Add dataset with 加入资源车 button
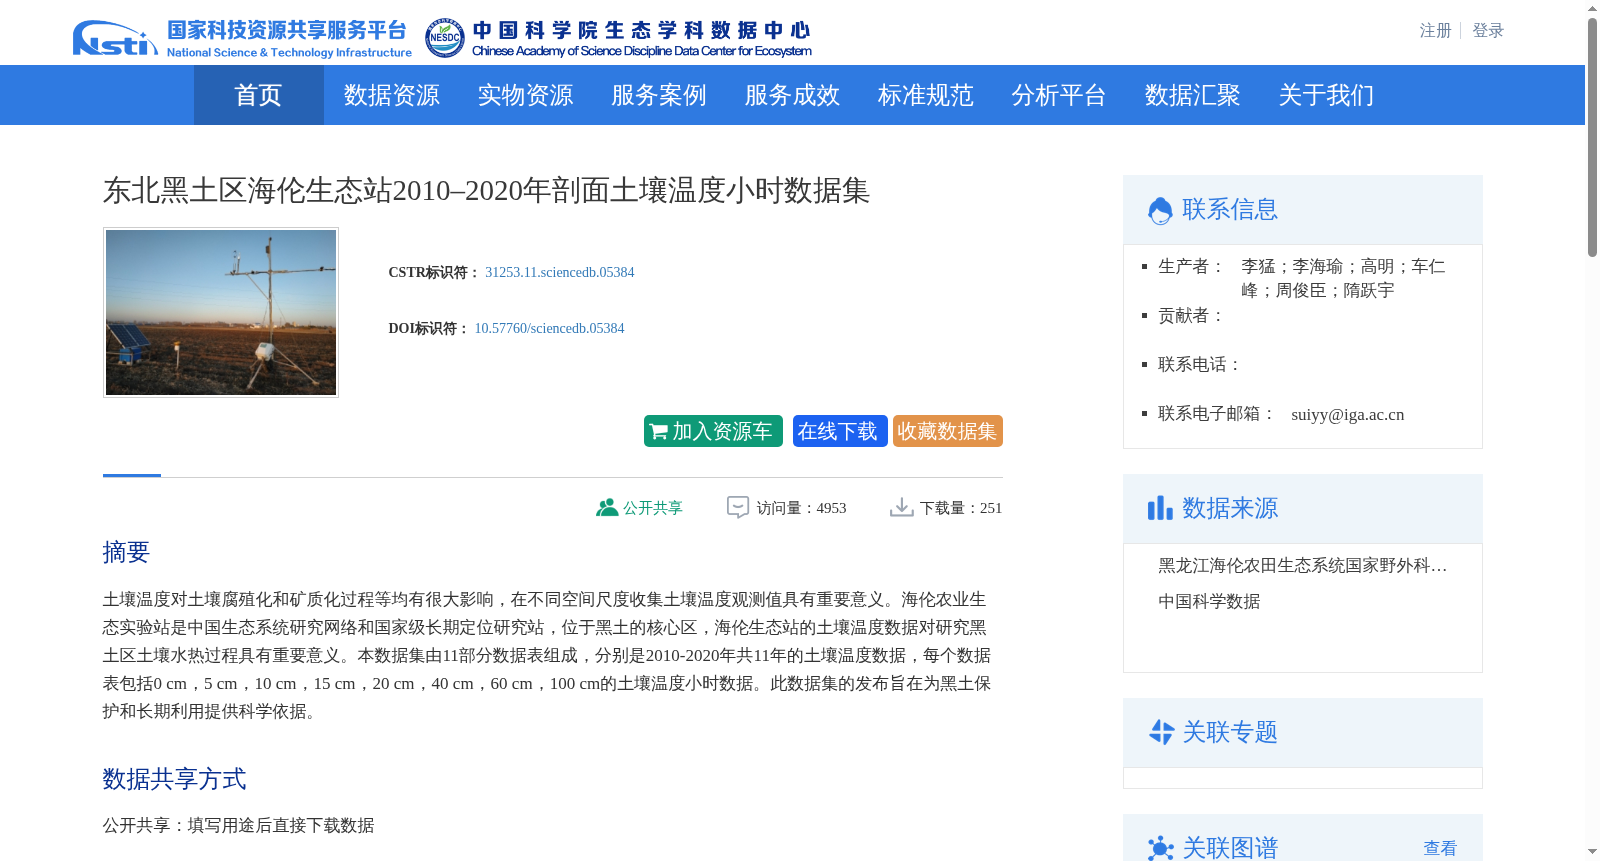Image resolution: width=1600 pixels, height=861 pixels. coord(713,431)
